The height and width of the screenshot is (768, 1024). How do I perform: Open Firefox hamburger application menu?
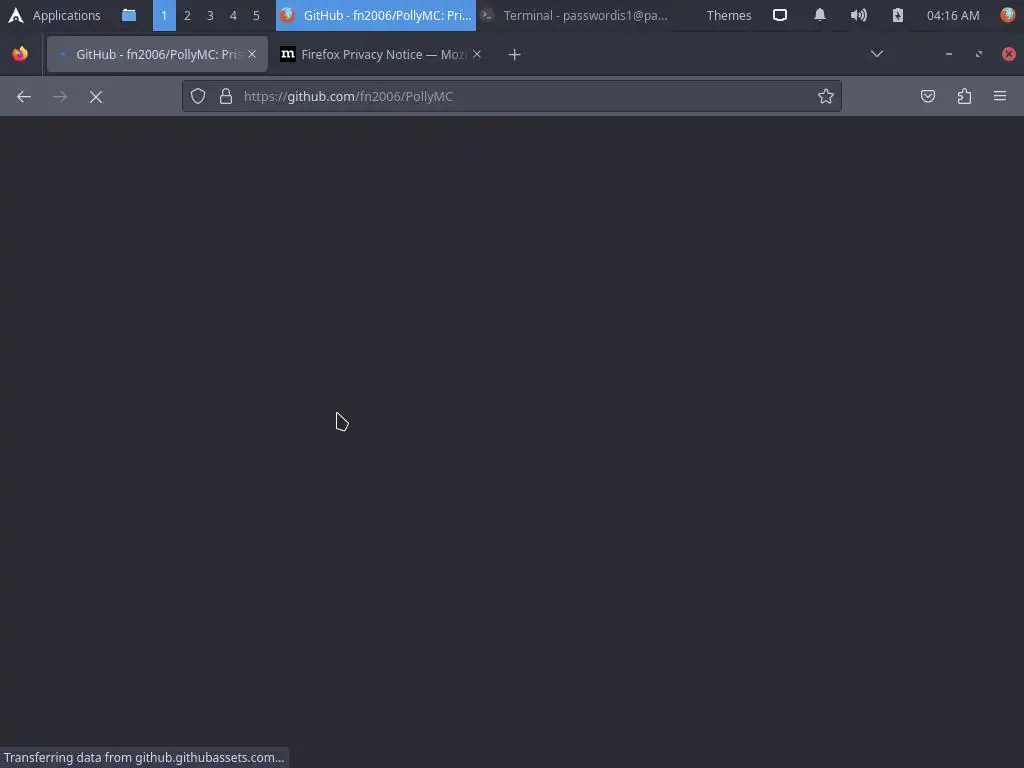coord(1000,97)
